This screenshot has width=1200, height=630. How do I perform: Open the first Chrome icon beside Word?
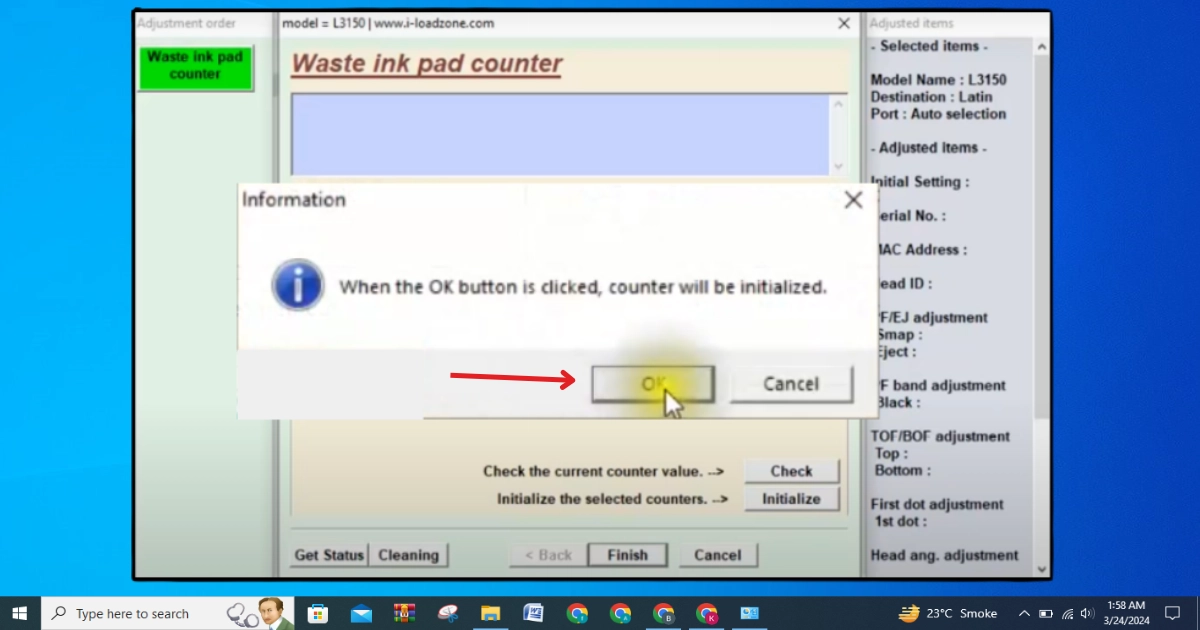click(x=577, y=613)
